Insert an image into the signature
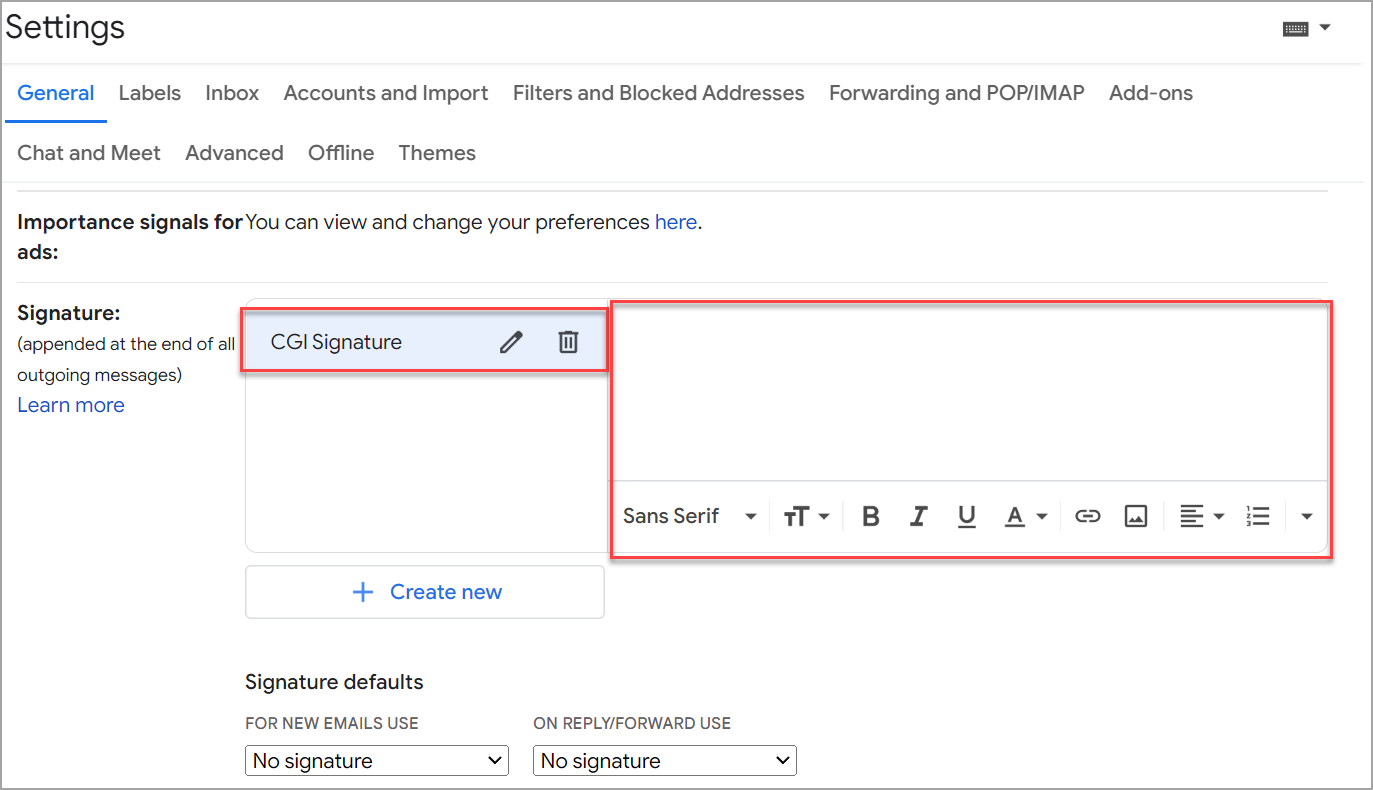 [x=1136, y=516]
